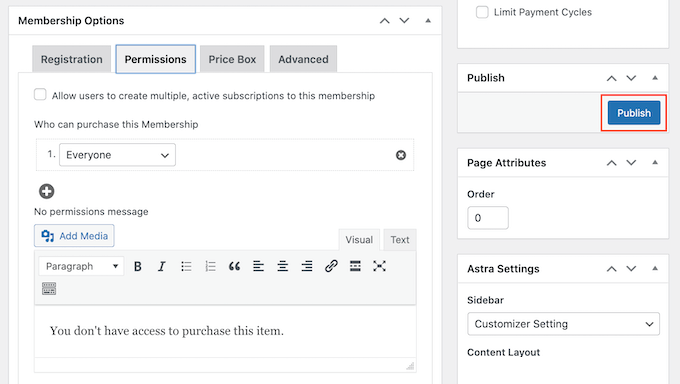Align text left in editor
The image size is (680, 384).
(x=258, y=266)
